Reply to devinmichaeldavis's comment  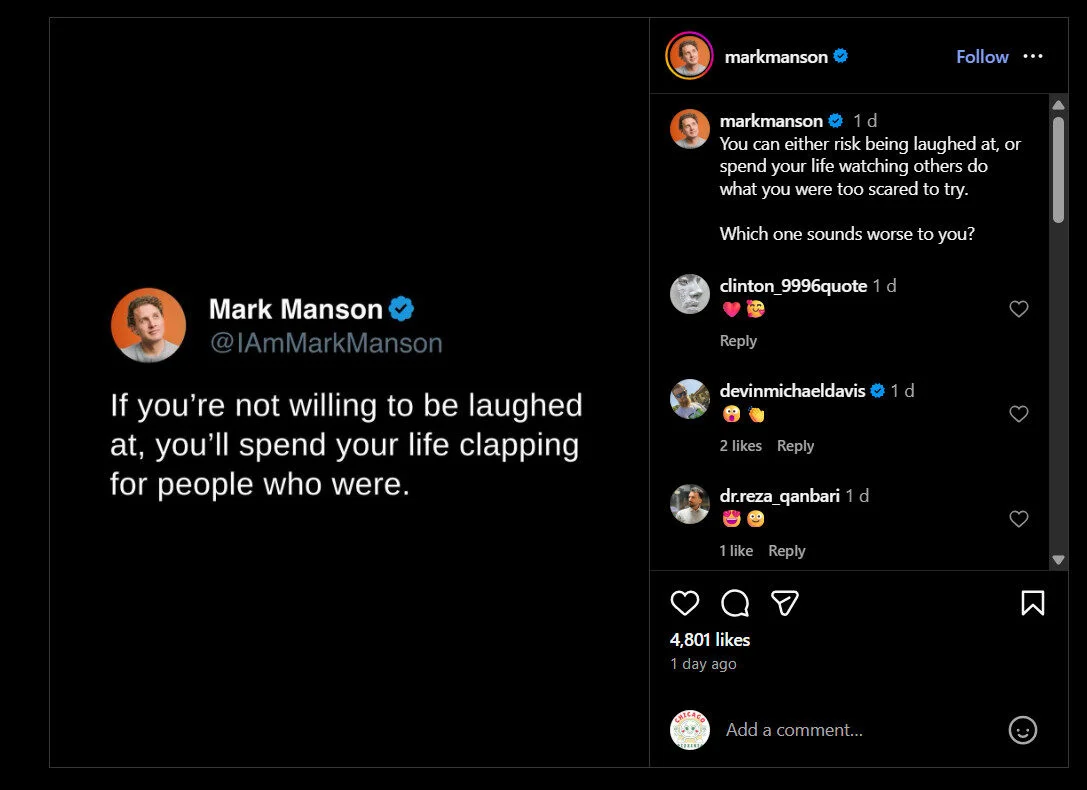pyautogui.click(x=795, y=446)
